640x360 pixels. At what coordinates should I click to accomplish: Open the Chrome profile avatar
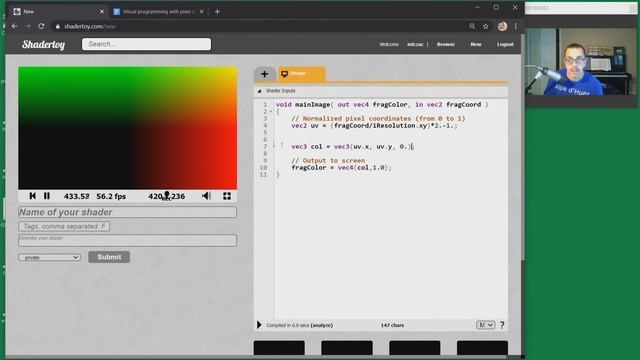[x=502, y=26]
